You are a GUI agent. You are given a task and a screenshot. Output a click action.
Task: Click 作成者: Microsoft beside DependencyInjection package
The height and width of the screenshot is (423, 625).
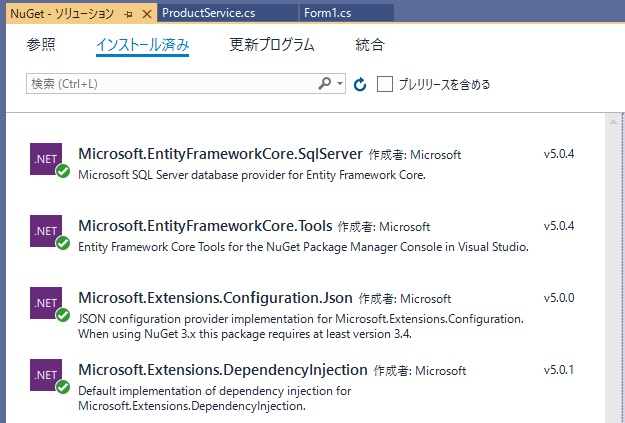click(x=420, y=371)
